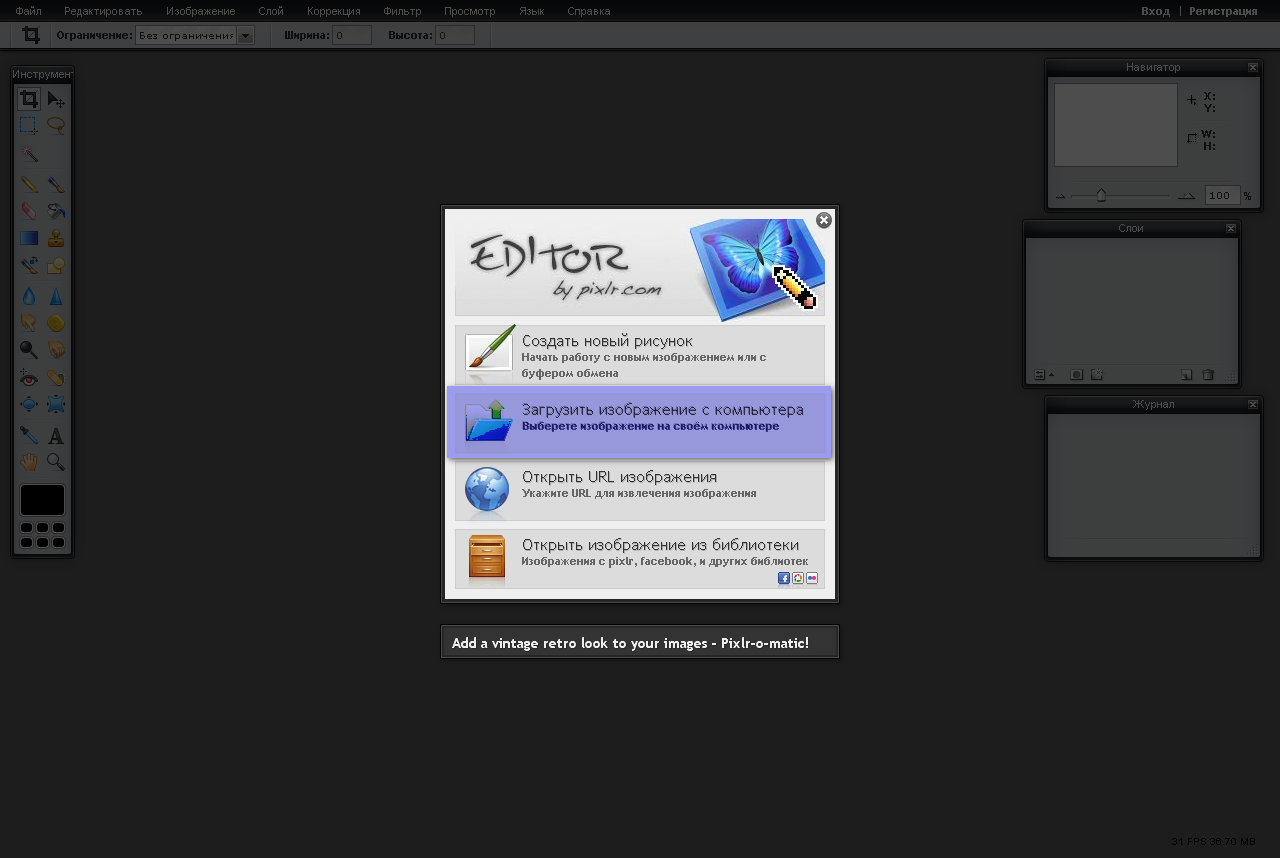Click the Навигатор zoom percent field
The width and height of the screenshot is (1280, 858).
[x=1222, y=196]
